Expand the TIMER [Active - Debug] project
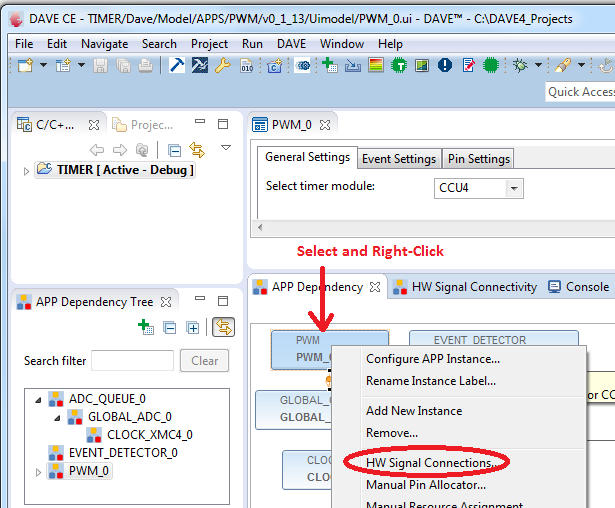 click(x=26, y=171)
